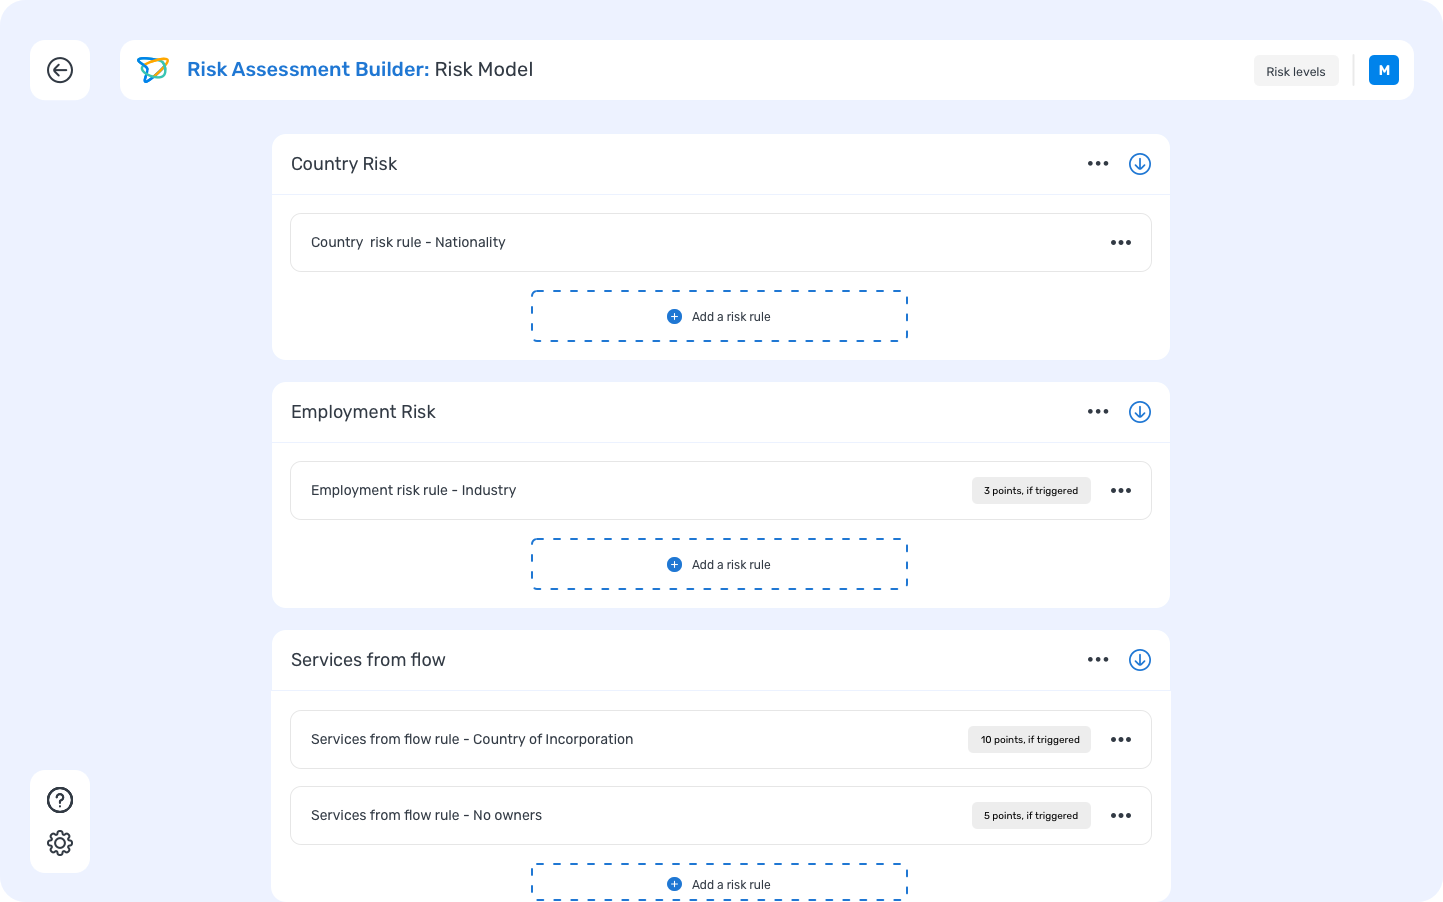1443x902 pixels.
Task: Collapse Country Risk with down-arrow icon
Action: pyautogui.click(x=1140, y=164)
